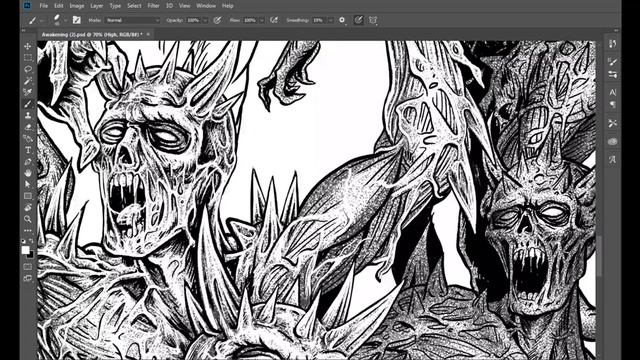Screen dimensions: 640x360
Task: Toggle pressure for opacity
Action: click(218, 20)
